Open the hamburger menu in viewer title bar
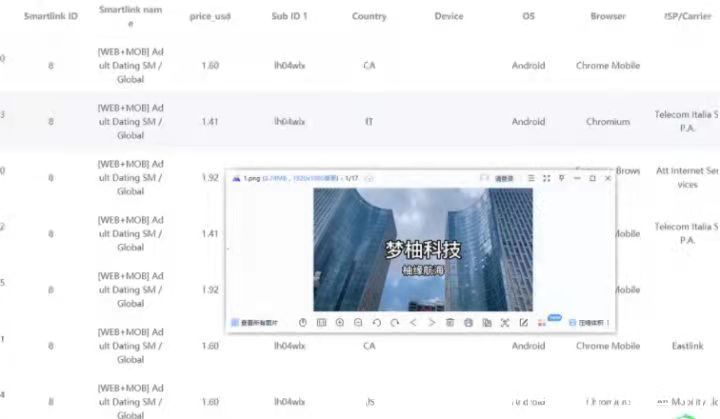This screenshot has height=419, width=720. pyautogui.click(x=531, y=178)
